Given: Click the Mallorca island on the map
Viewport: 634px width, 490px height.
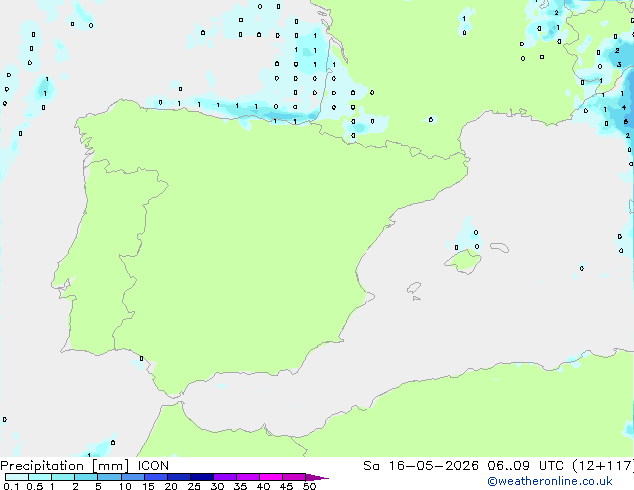Looking at the screenshot, I should 464,261.
